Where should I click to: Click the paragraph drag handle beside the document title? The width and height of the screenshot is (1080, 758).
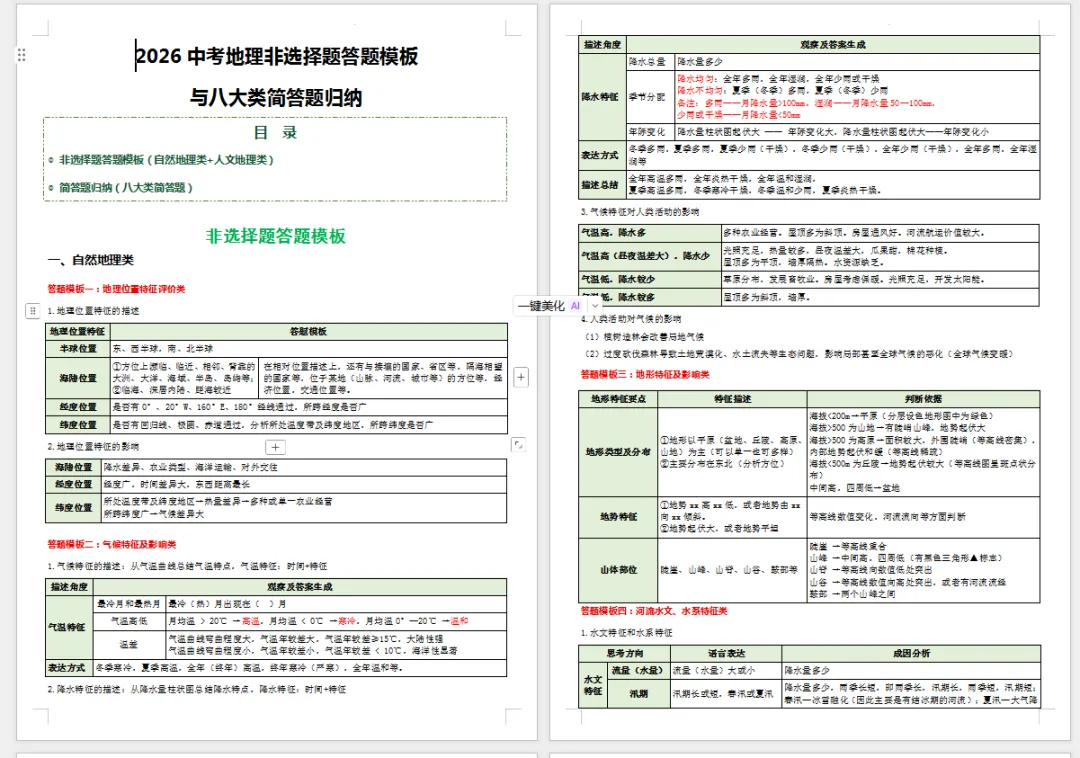(21, 54)
